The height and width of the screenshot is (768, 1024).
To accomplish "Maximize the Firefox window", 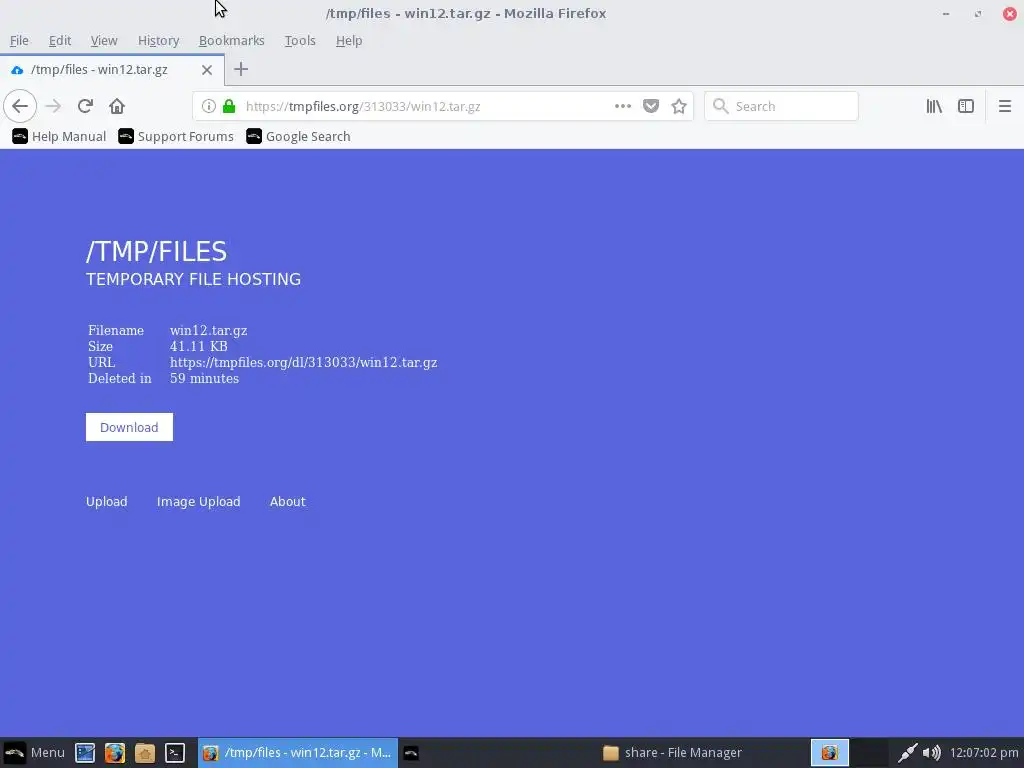I will pos(978,14).
